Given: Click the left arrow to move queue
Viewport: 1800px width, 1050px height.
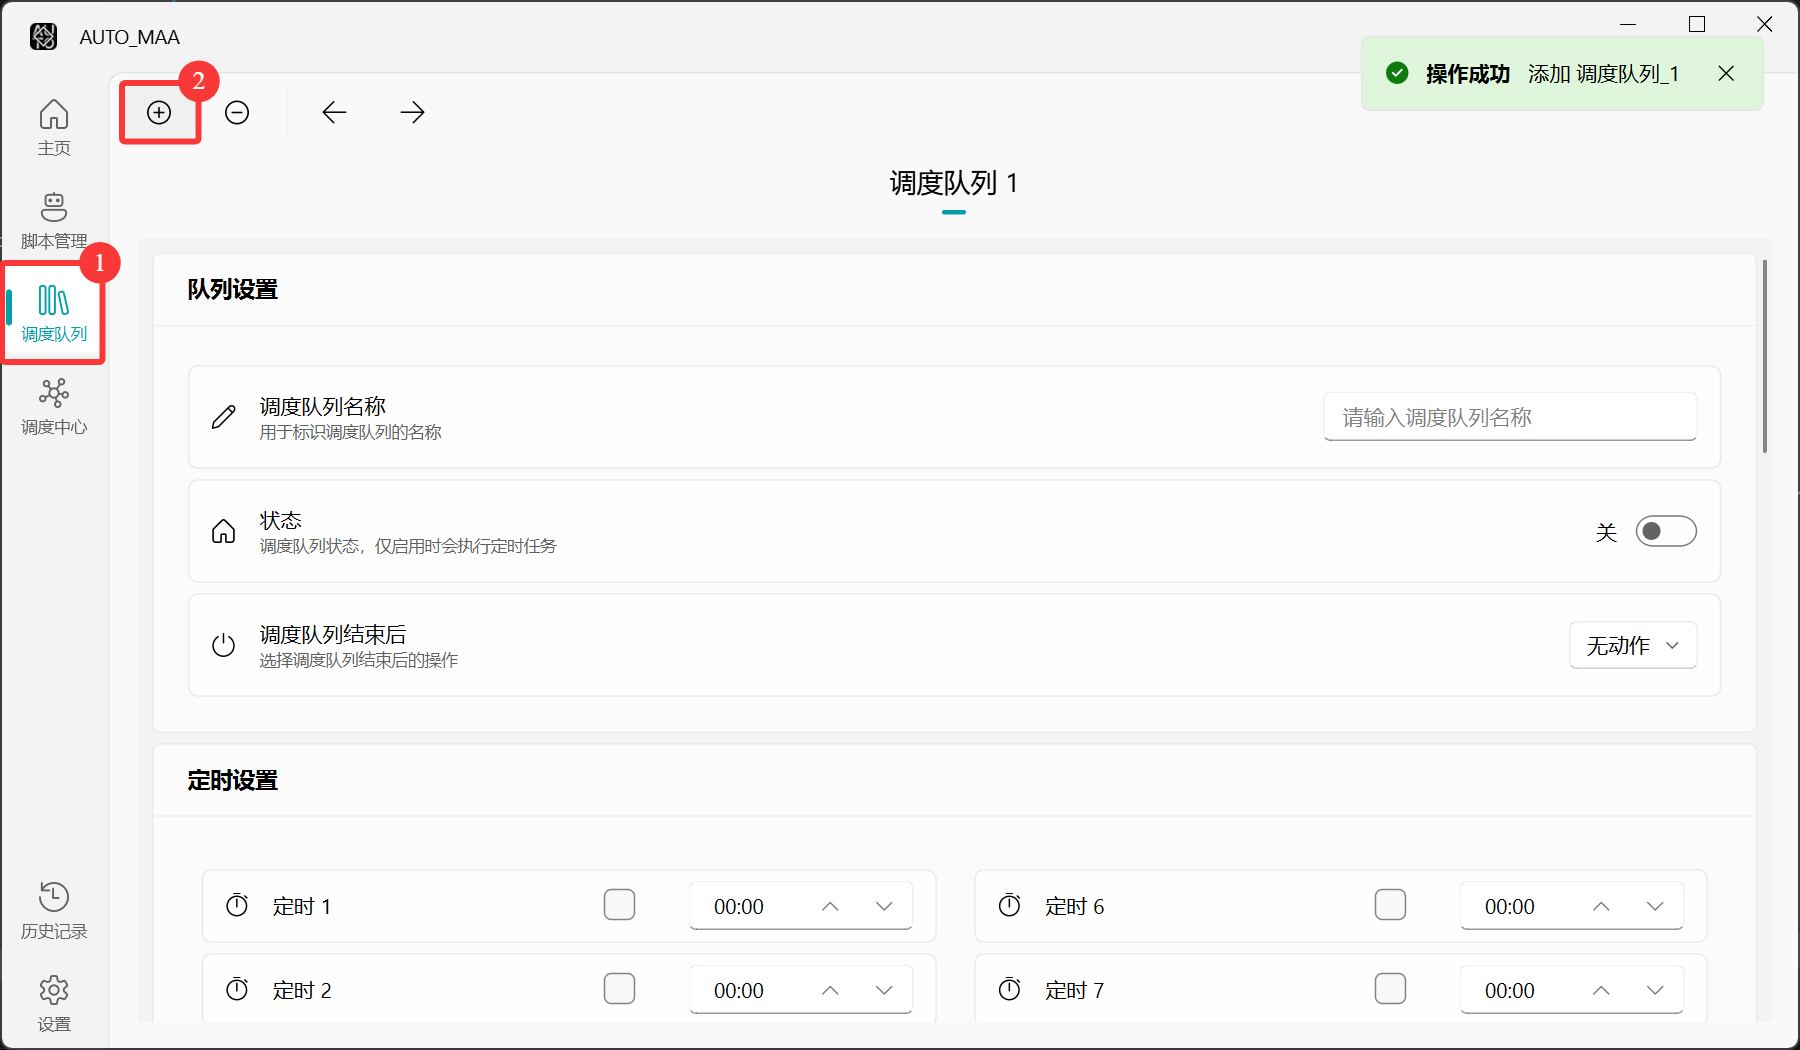Looking at the screenshot, I should (334, 113).
